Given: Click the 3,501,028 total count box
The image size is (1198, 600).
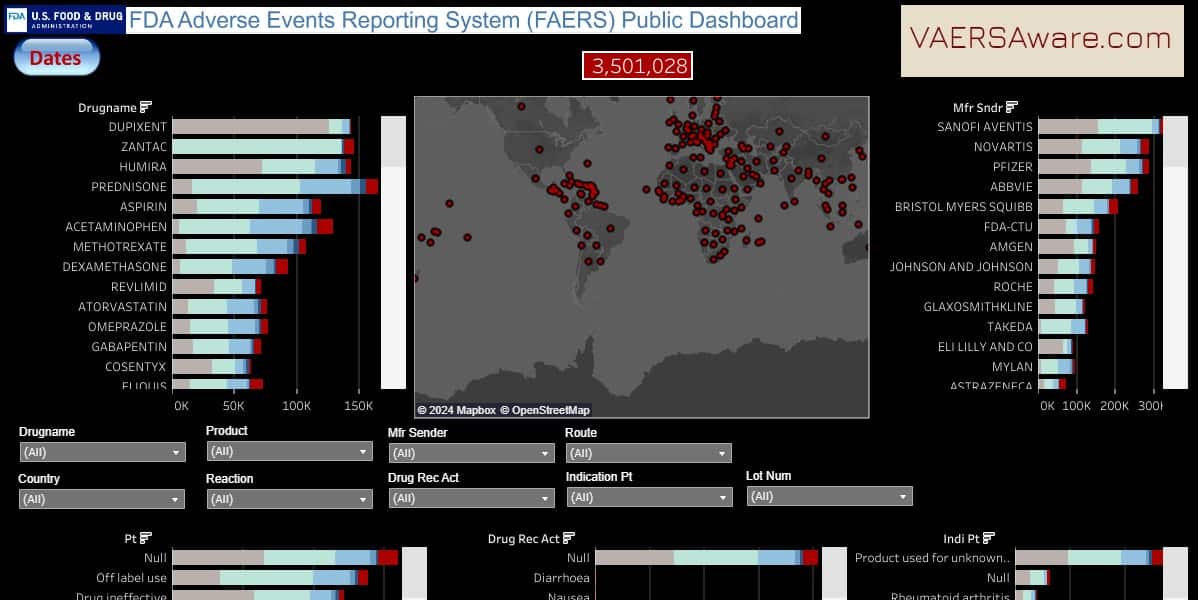Looking at the screenshot, I should pos(637,66).
